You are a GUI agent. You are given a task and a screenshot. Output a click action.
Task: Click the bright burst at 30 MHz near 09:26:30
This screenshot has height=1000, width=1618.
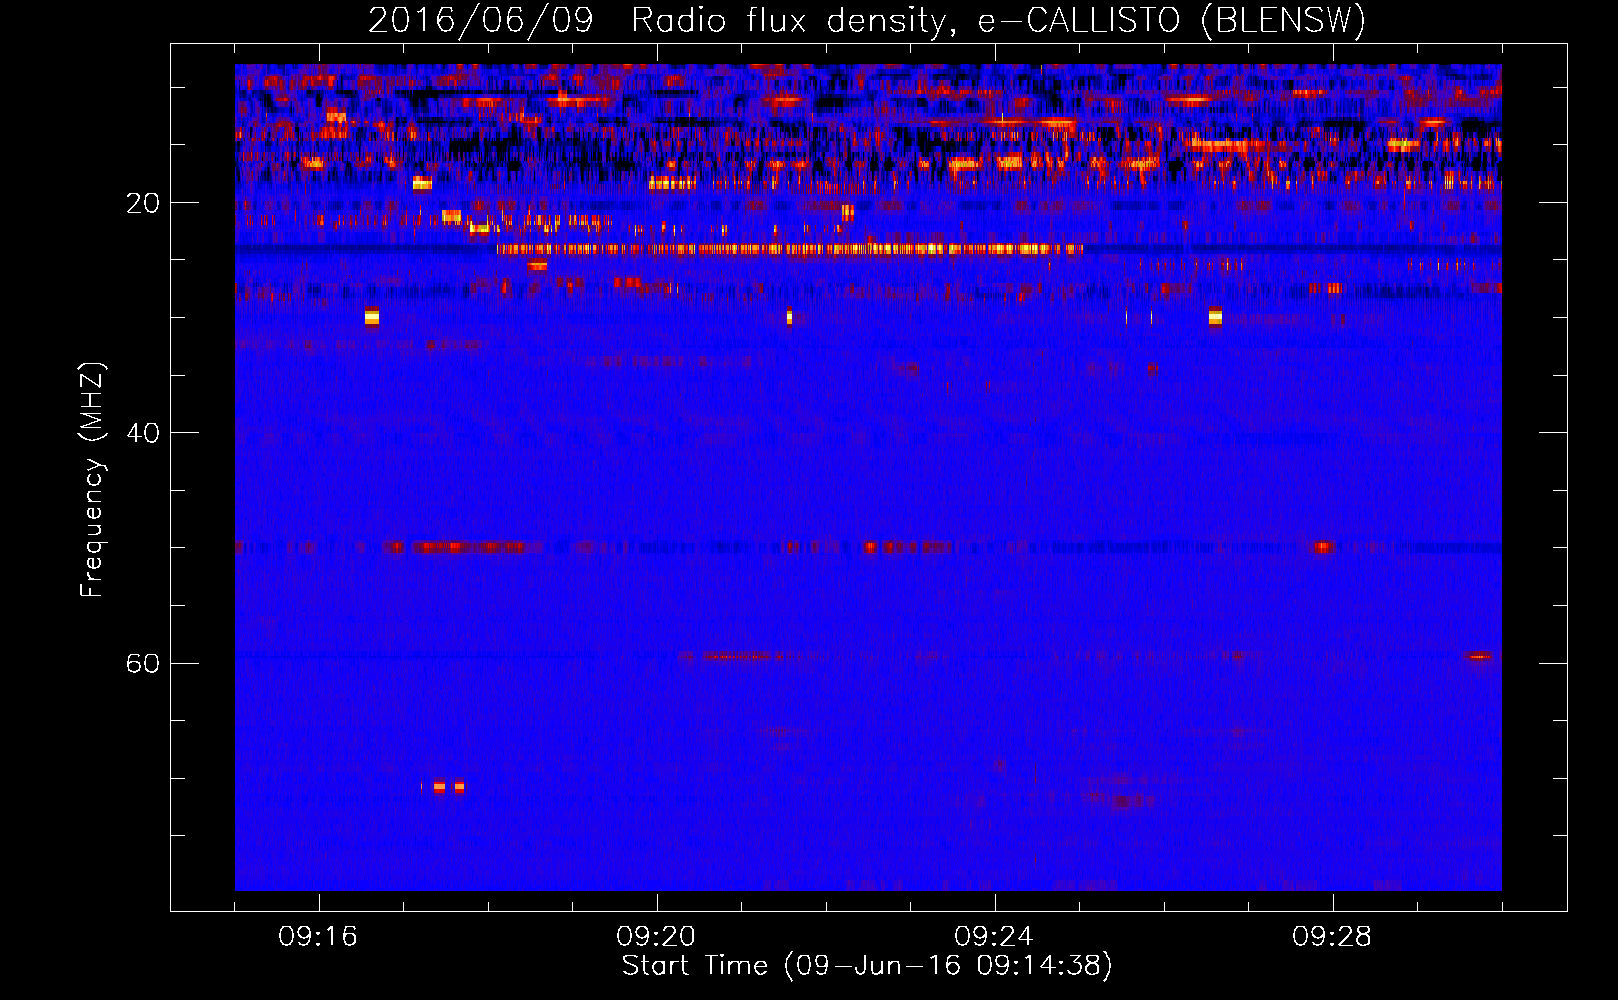pyautogui.click(x=1215, y=317)
